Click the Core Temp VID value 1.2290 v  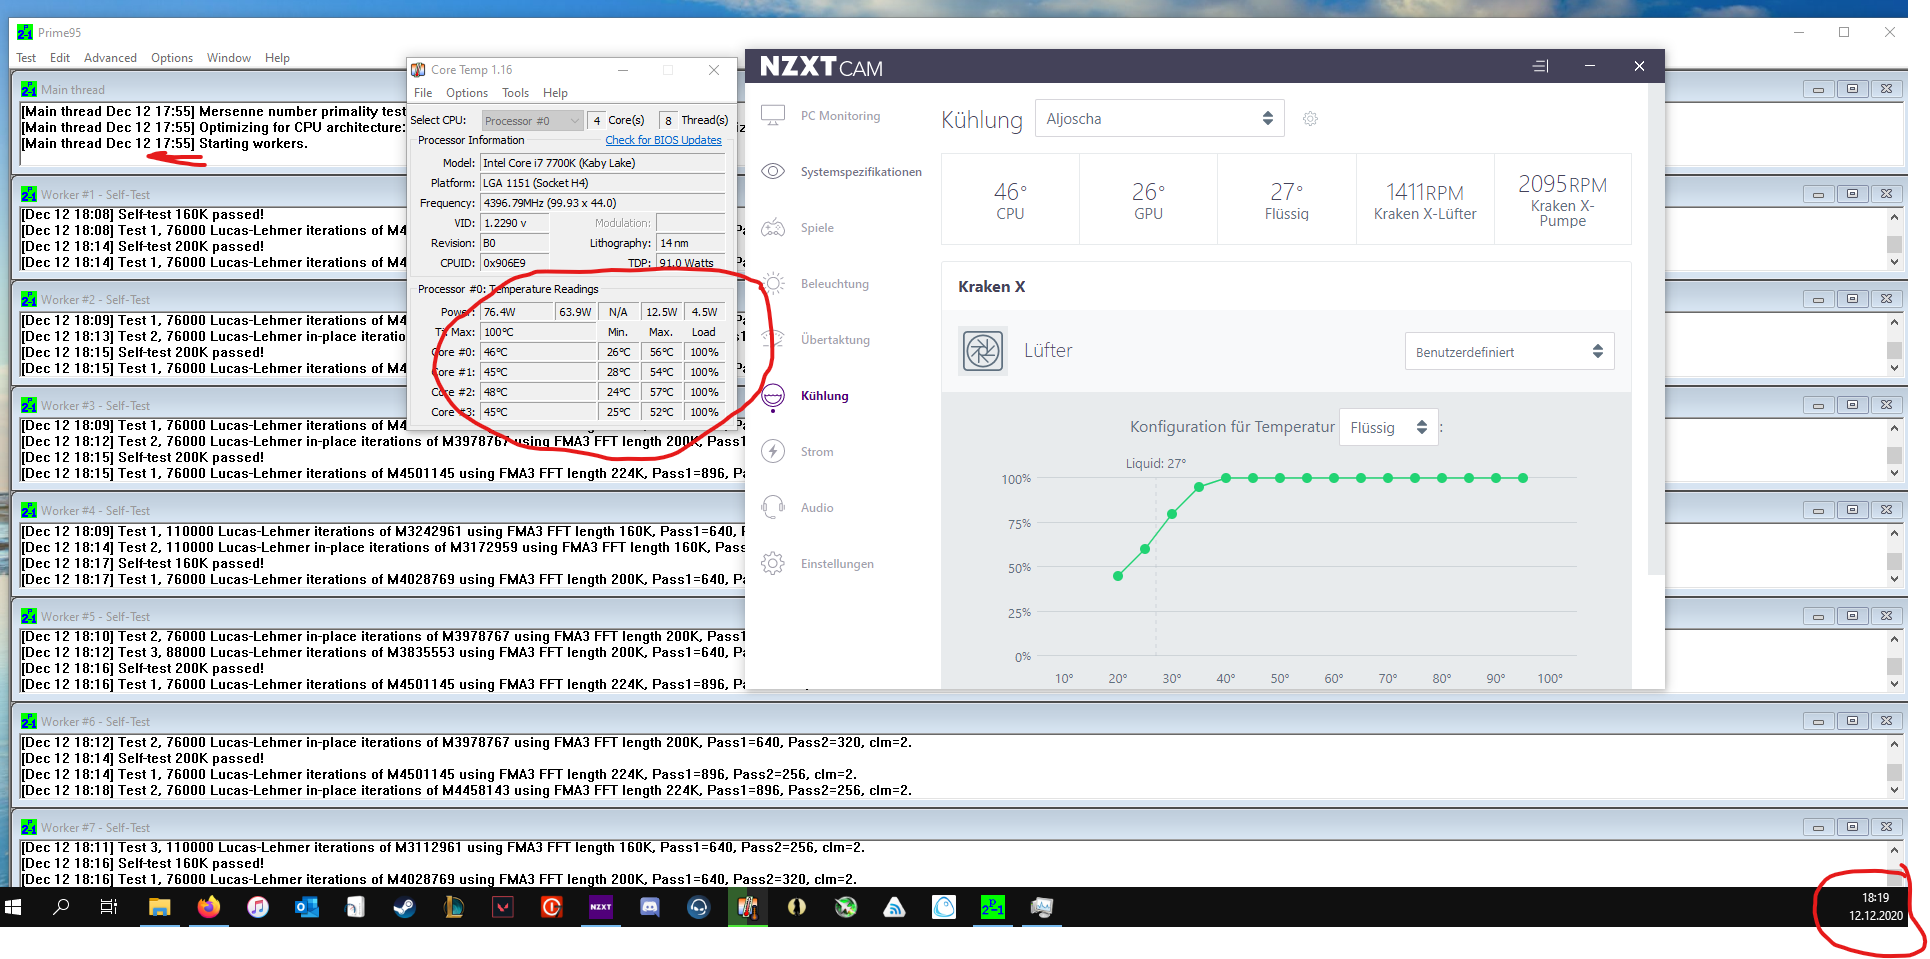(x=515, y=223)
